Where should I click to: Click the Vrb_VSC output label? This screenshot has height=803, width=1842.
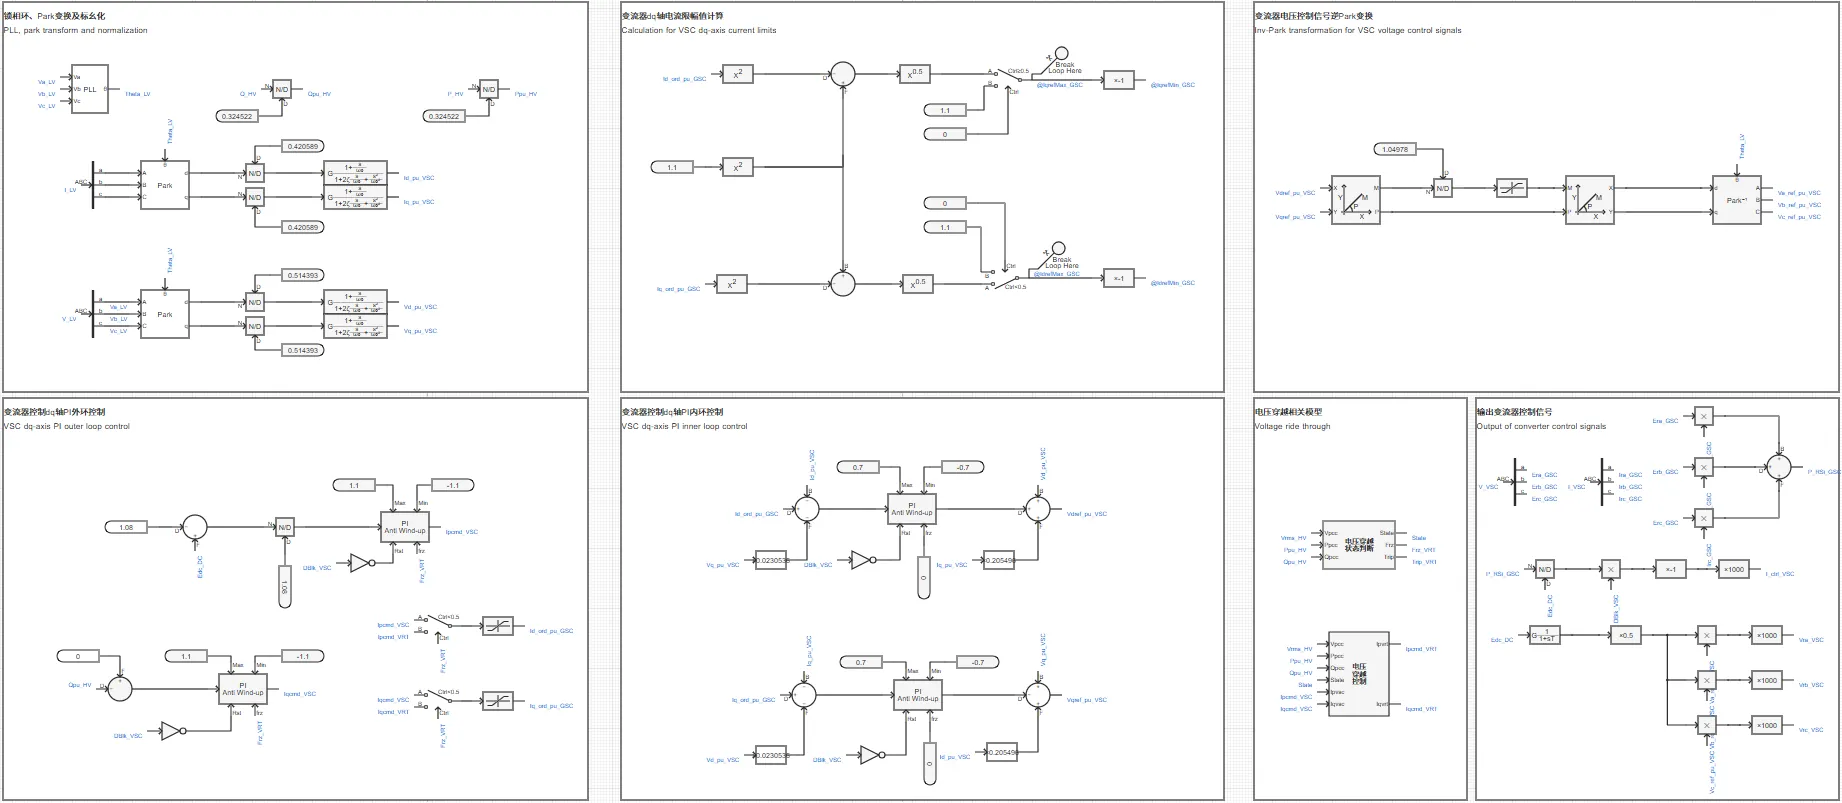pyautogui.click(x=1811, y=685)
